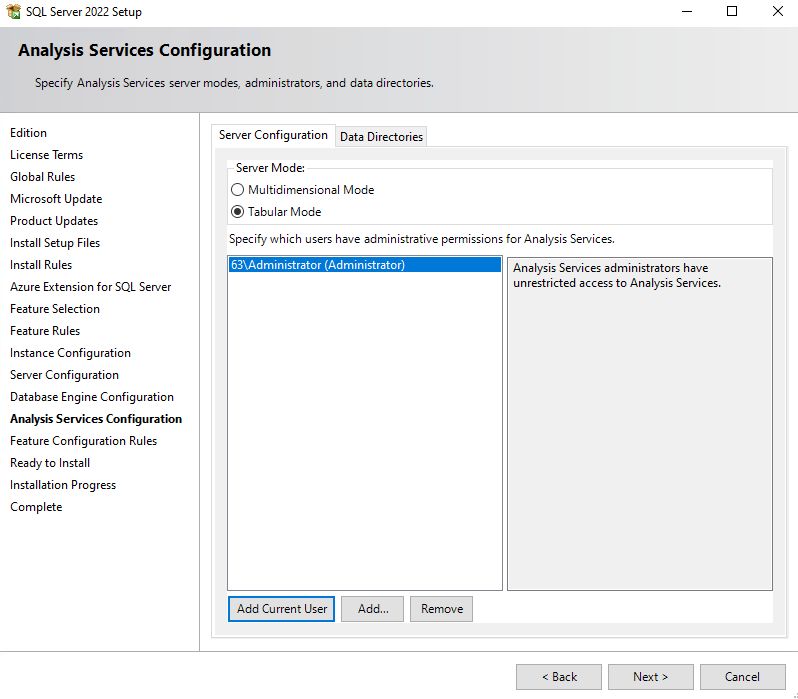The width and height of the screenshot is (798, 699).
Task: Select 63\Administrator in the administrators list
Action: [364, 265]
